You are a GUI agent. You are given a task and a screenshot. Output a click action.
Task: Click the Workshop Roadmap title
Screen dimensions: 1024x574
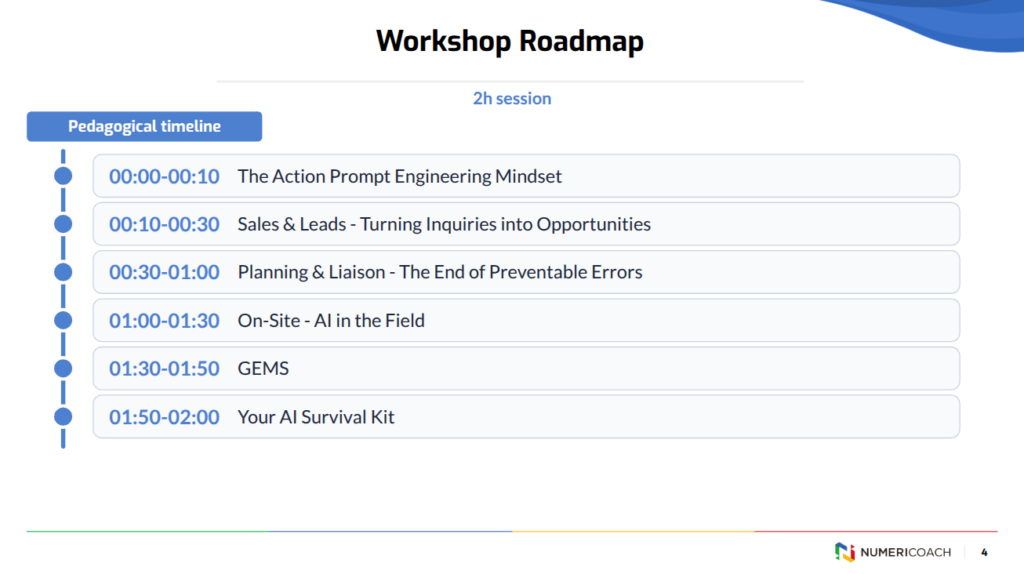click(510, 41)
